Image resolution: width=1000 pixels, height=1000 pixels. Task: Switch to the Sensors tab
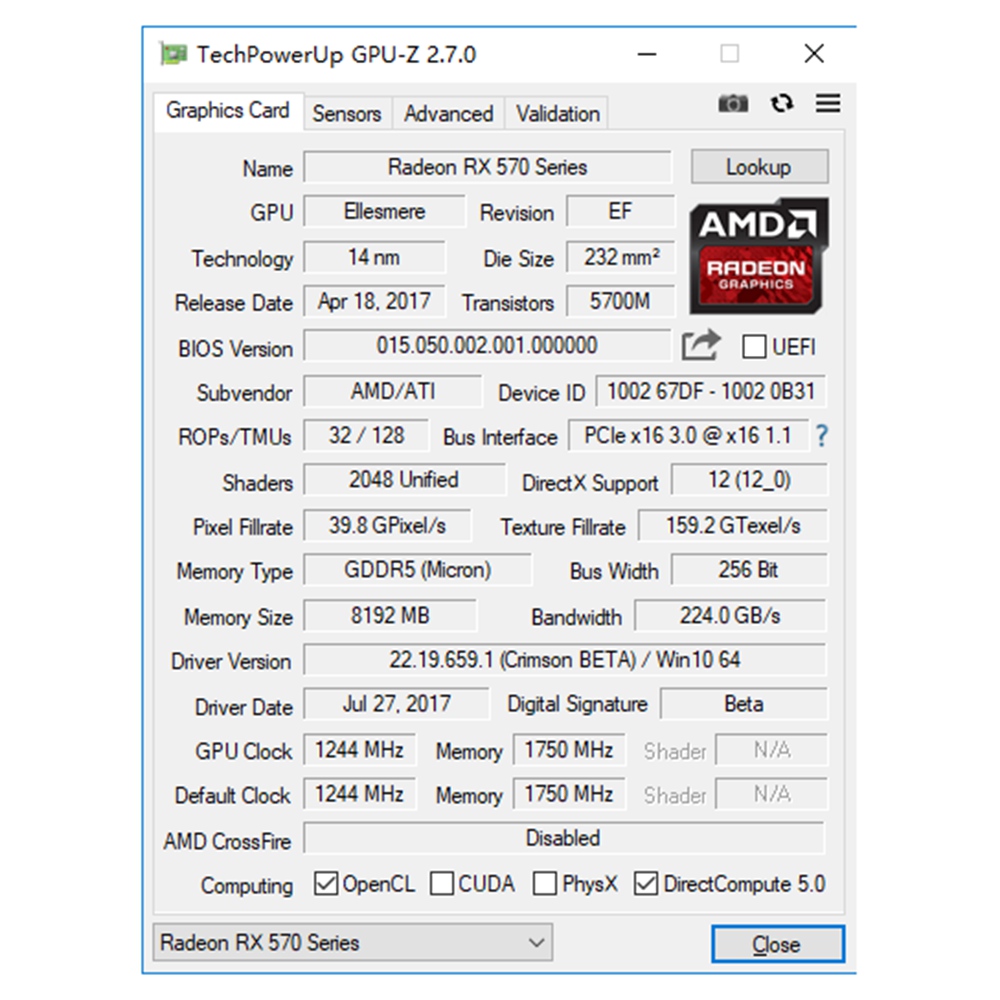click(x=347, y=114)
